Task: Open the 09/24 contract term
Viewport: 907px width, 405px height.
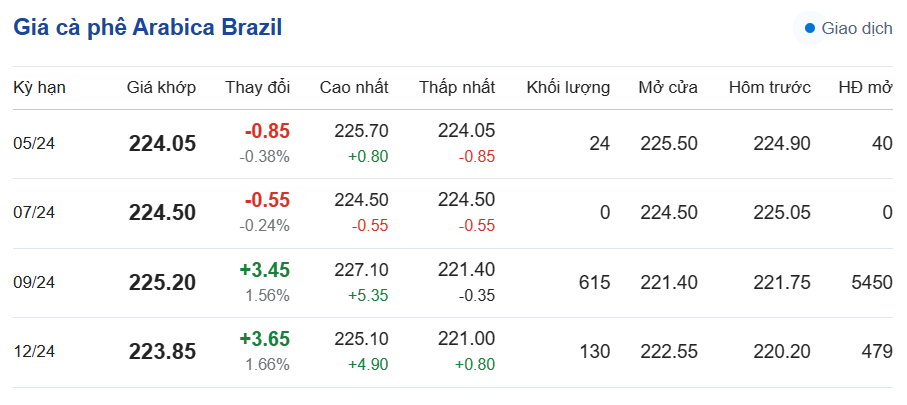Action: 34,282
